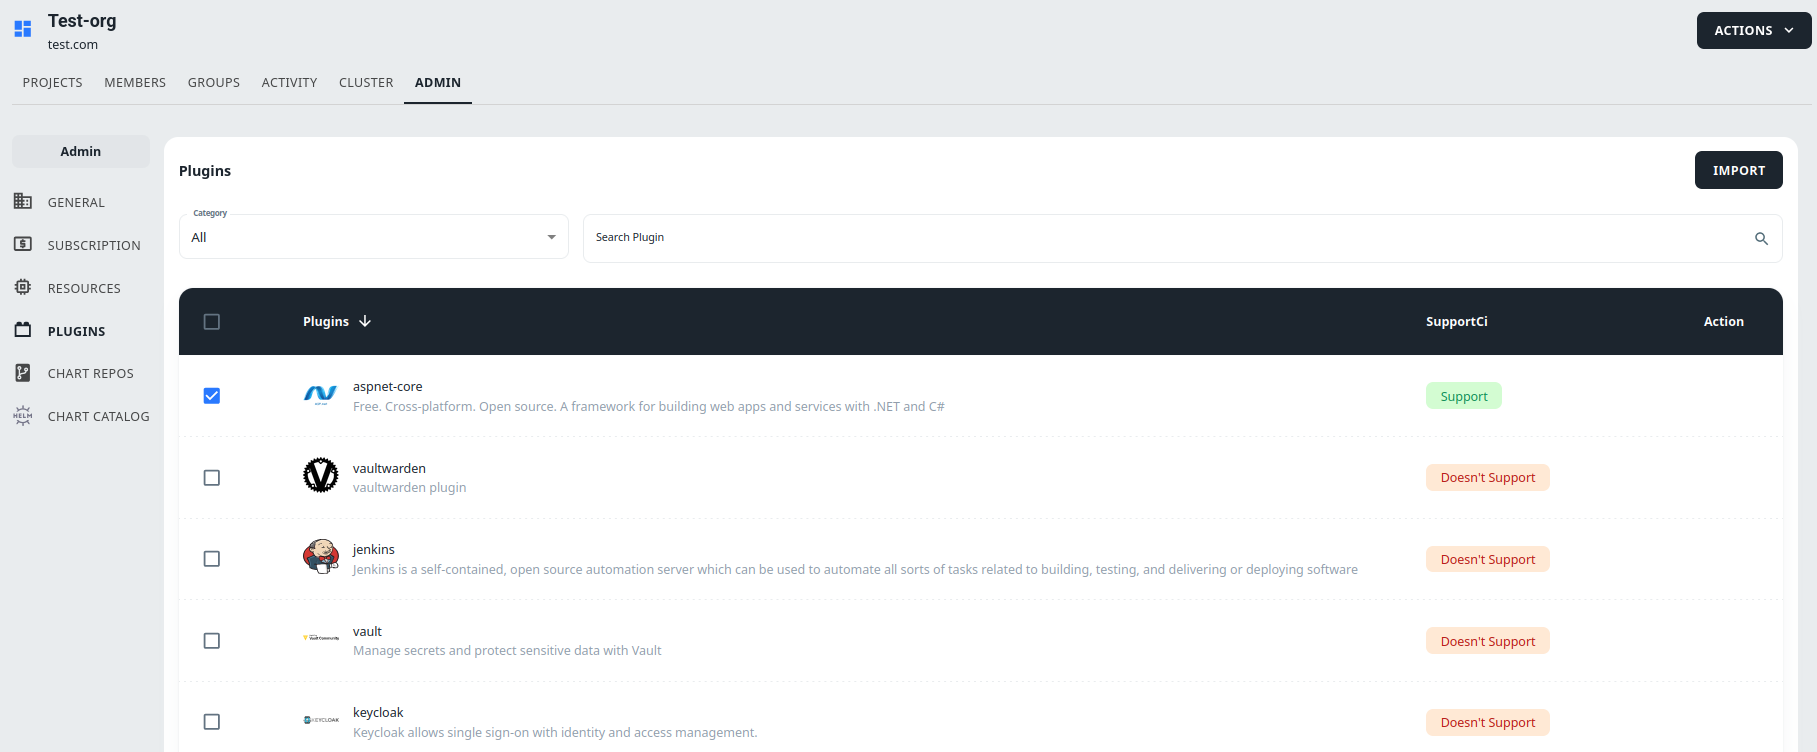The image size is (1817, 752).
Task: Click the Import button
Action: click(1739, 170)
